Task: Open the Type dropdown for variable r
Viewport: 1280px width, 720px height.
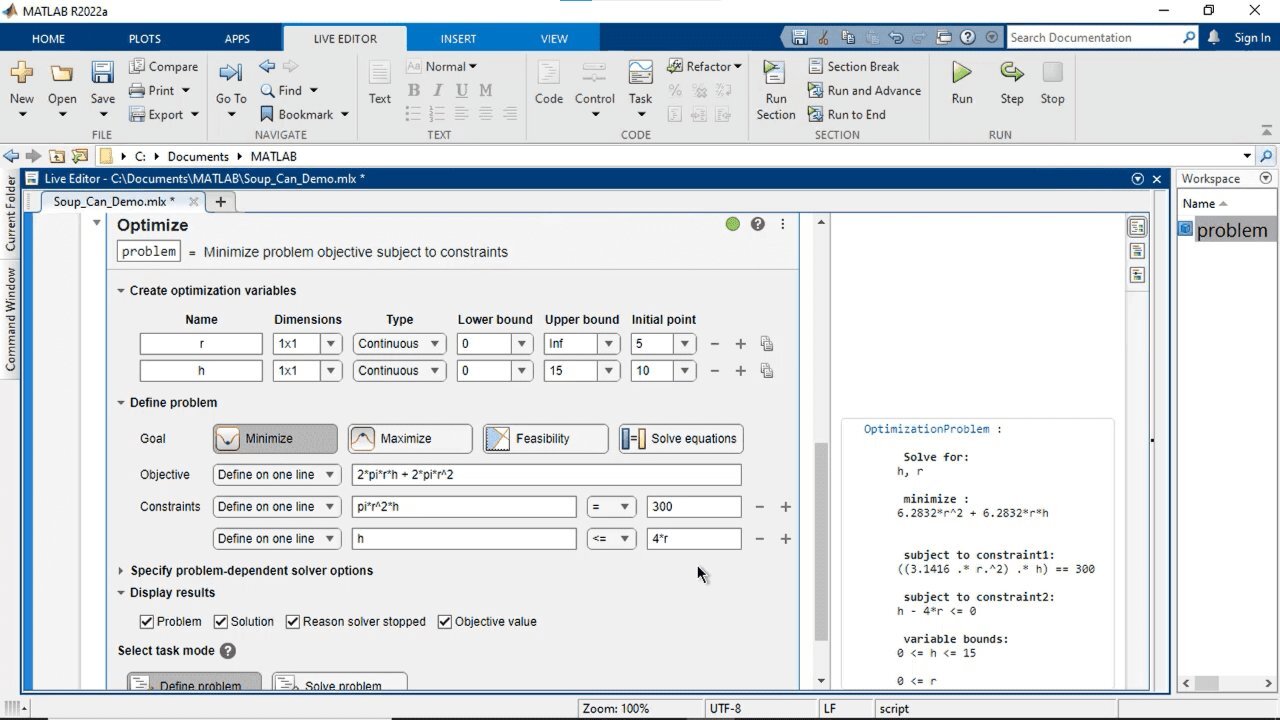Action: click(400, 344)
